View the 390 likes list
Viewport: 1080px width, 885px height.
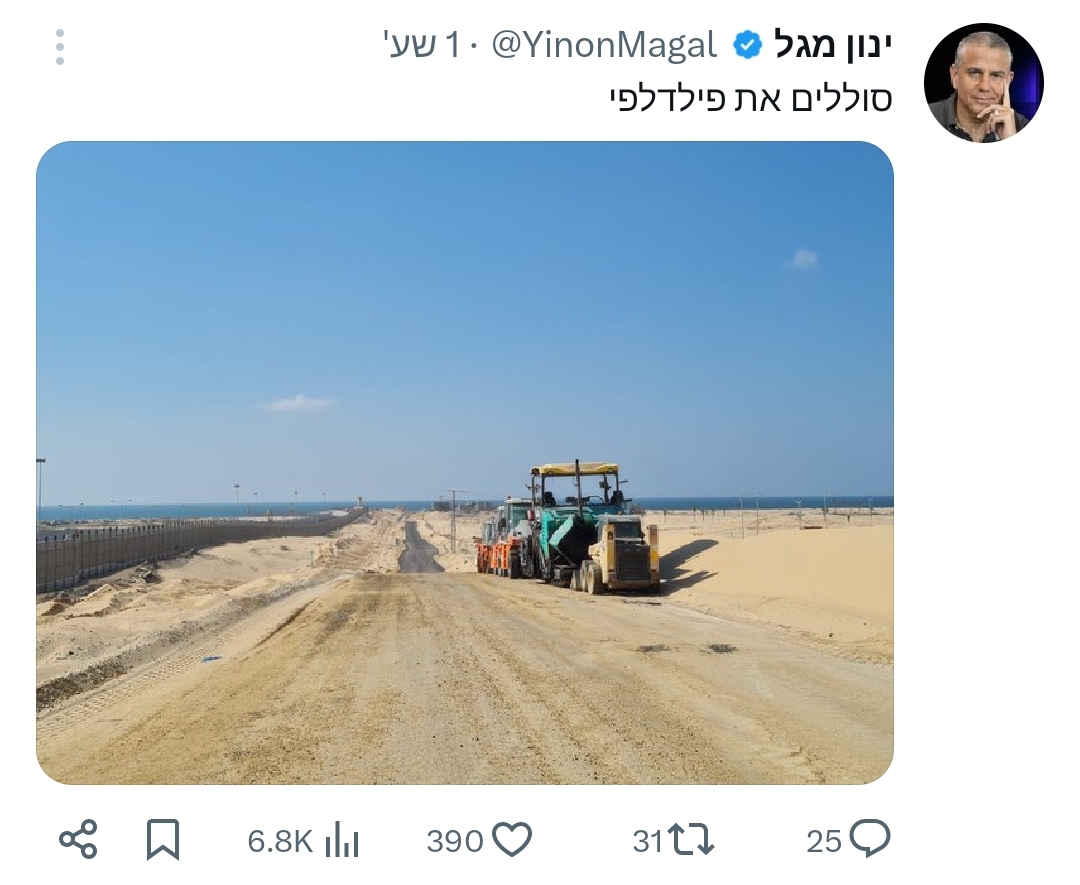click(x=456, y=840)
